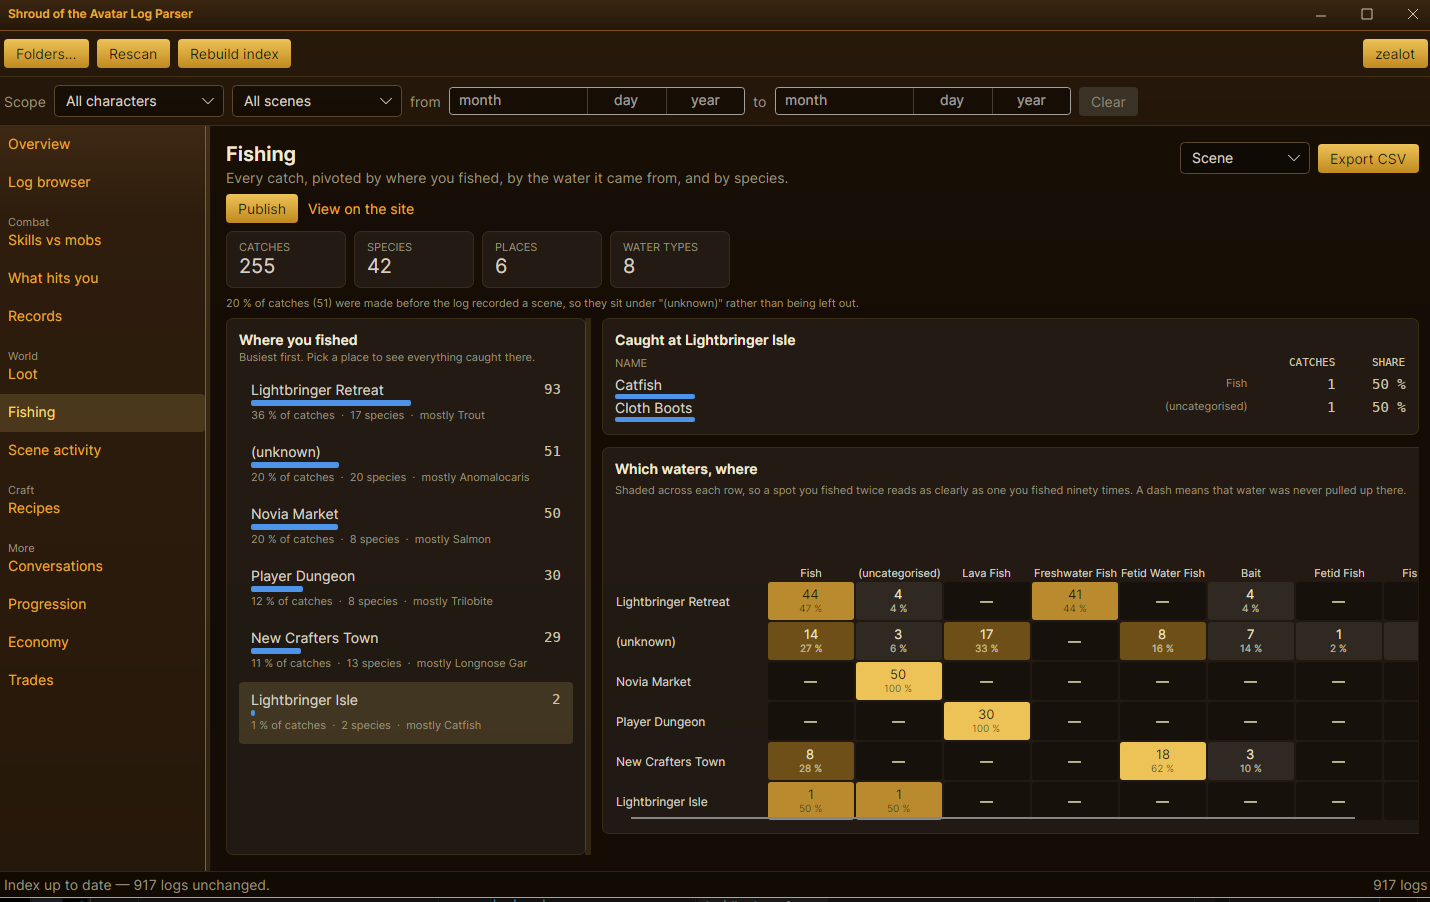Click the SPECIES 42 stat card
1430x902 pixels.
(414, 259)
